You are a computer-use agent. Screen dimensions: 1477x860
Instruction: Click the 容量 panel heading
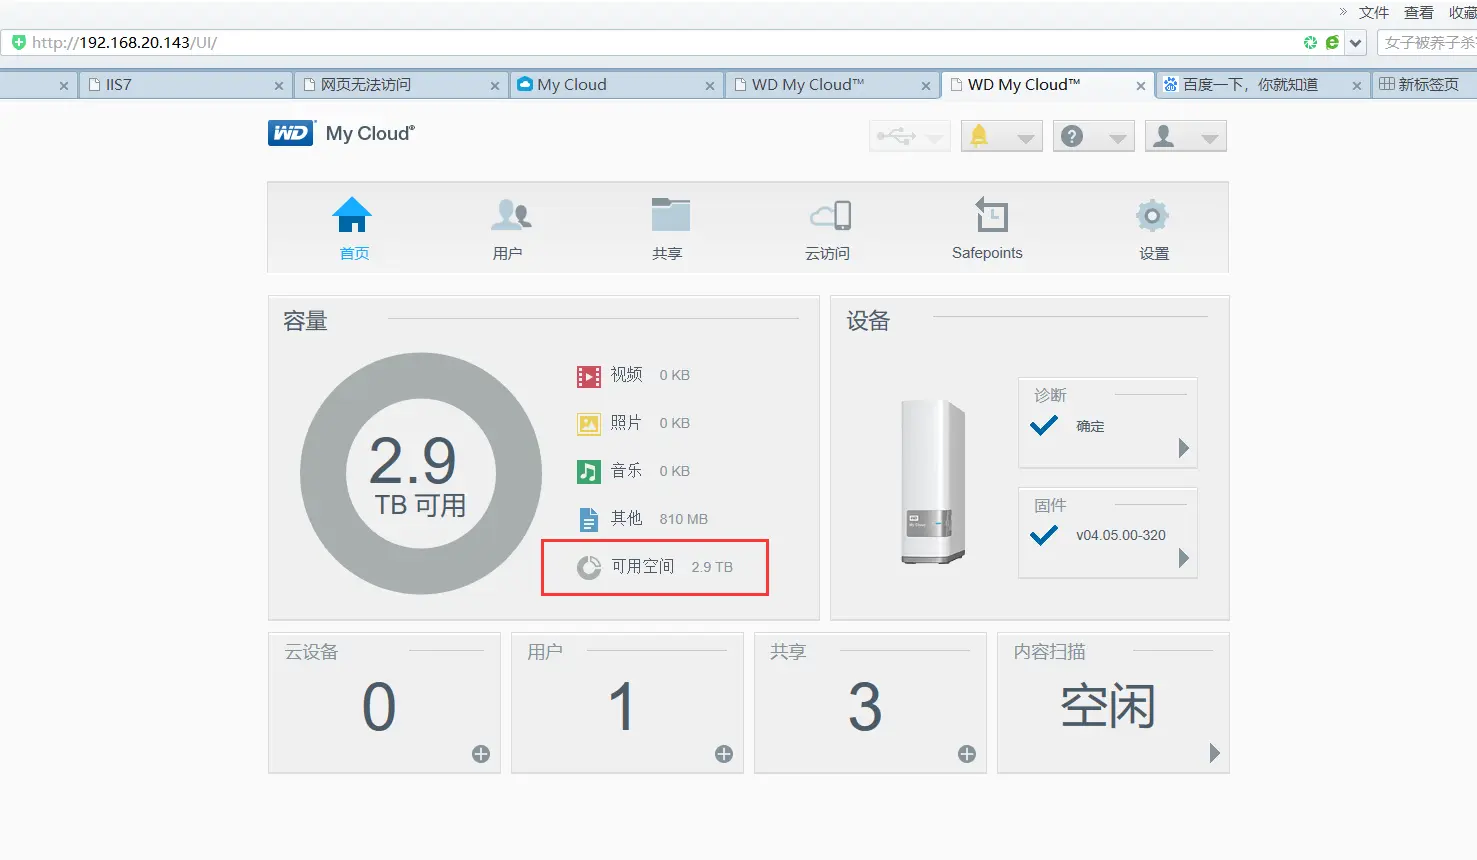(305, 321)
